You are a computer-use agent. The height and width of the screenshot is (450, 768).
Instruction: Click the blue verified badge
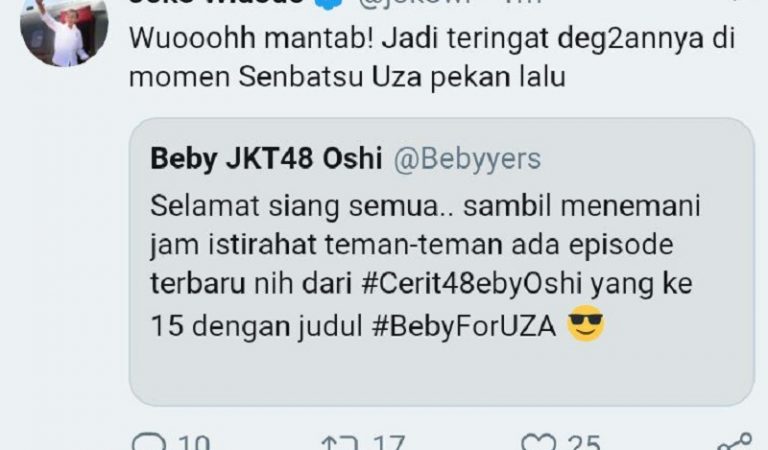coord(327,2)
